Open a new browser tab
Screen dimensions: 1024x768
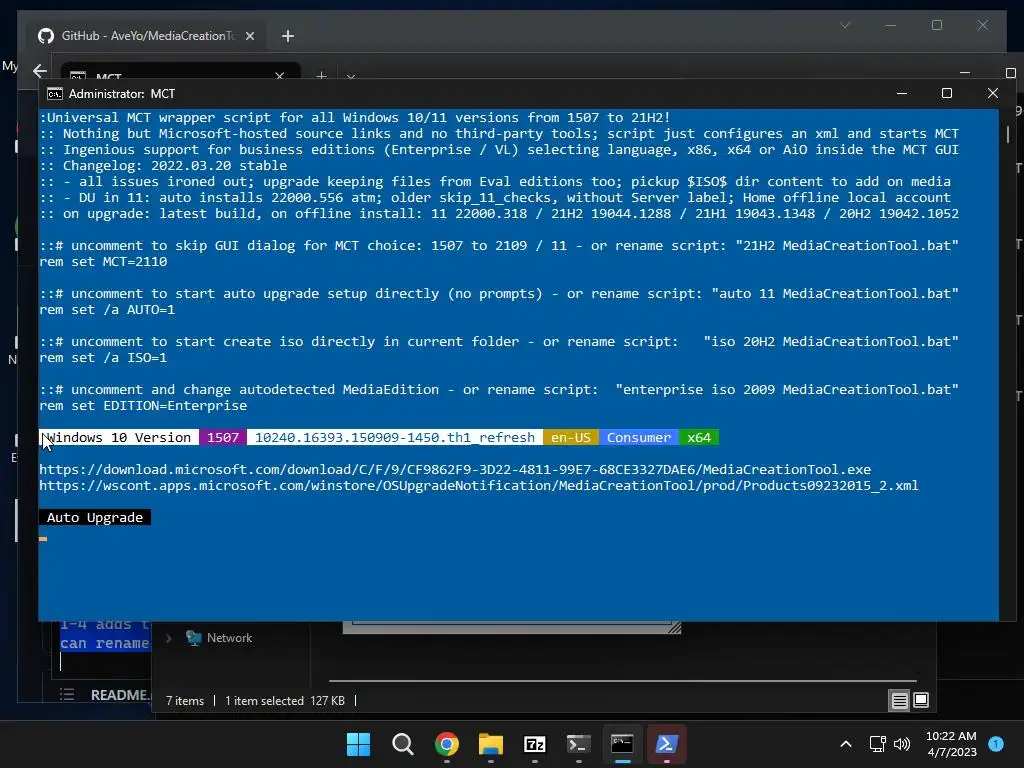click(x=288, y=36)
